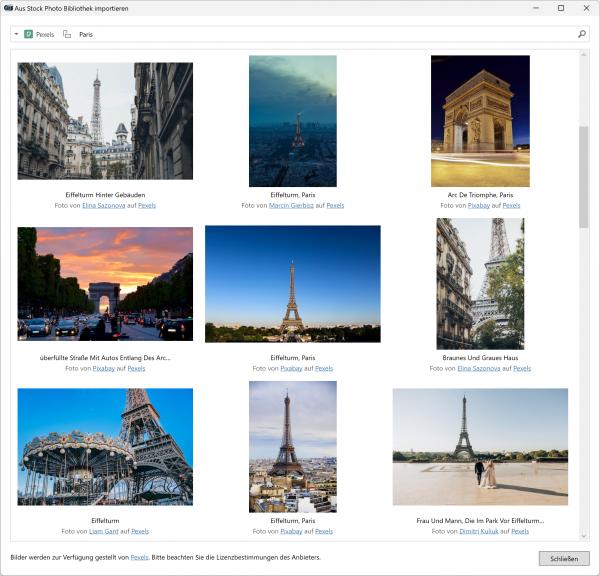Select the sunset street Arc de Triomphe photo

pos(105,283)
